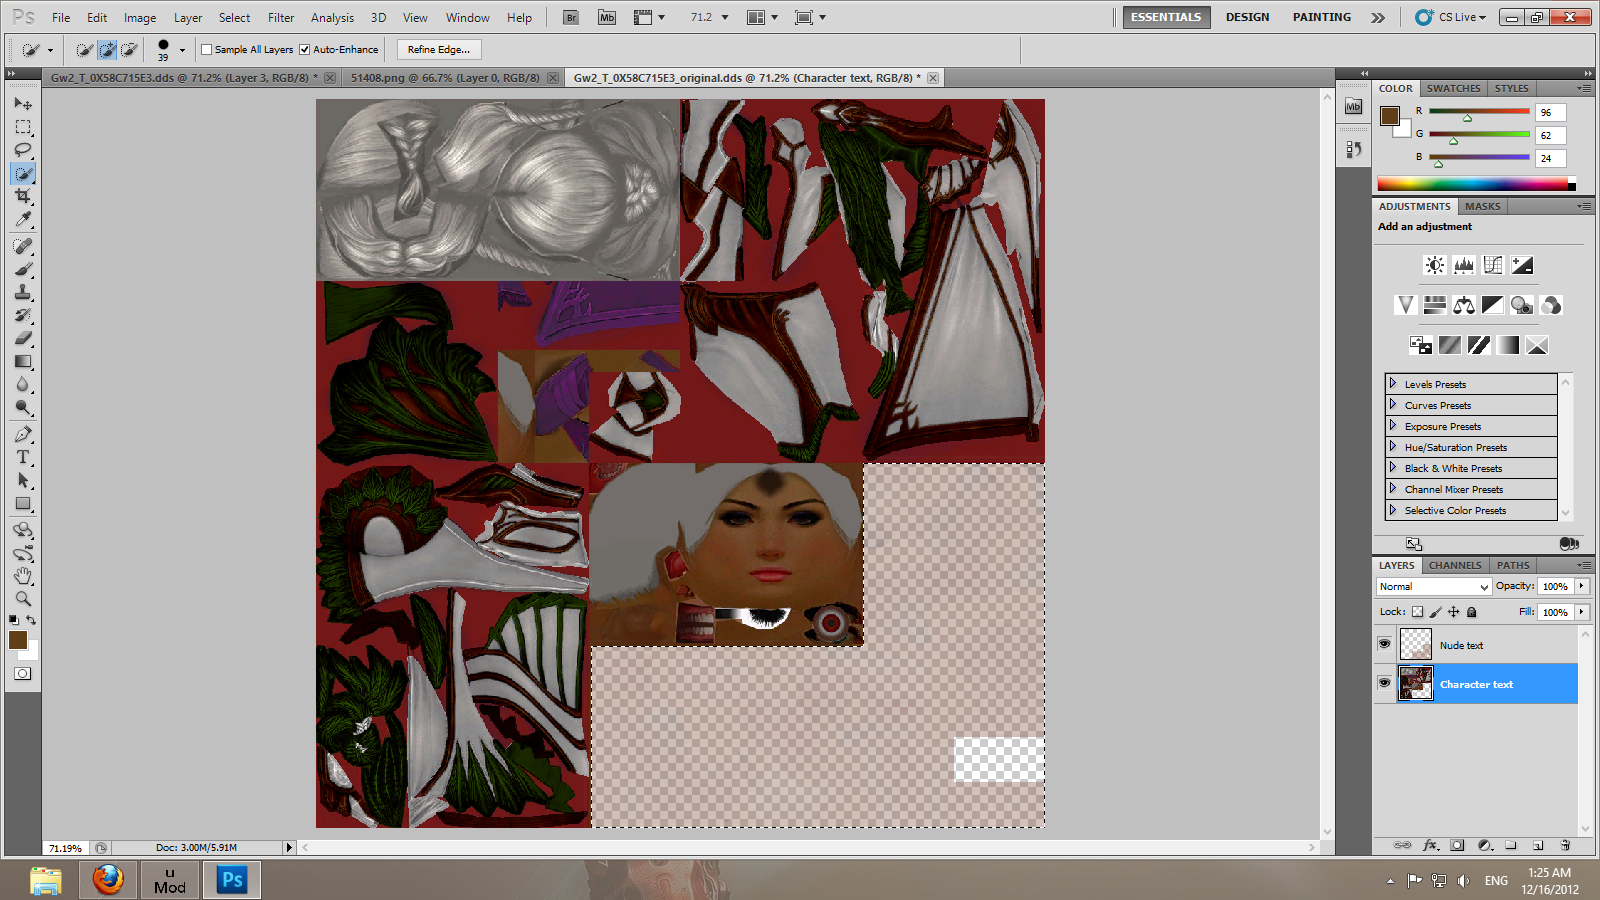
Task: Hide the Nude text layer
Action: pos(1384,644)
